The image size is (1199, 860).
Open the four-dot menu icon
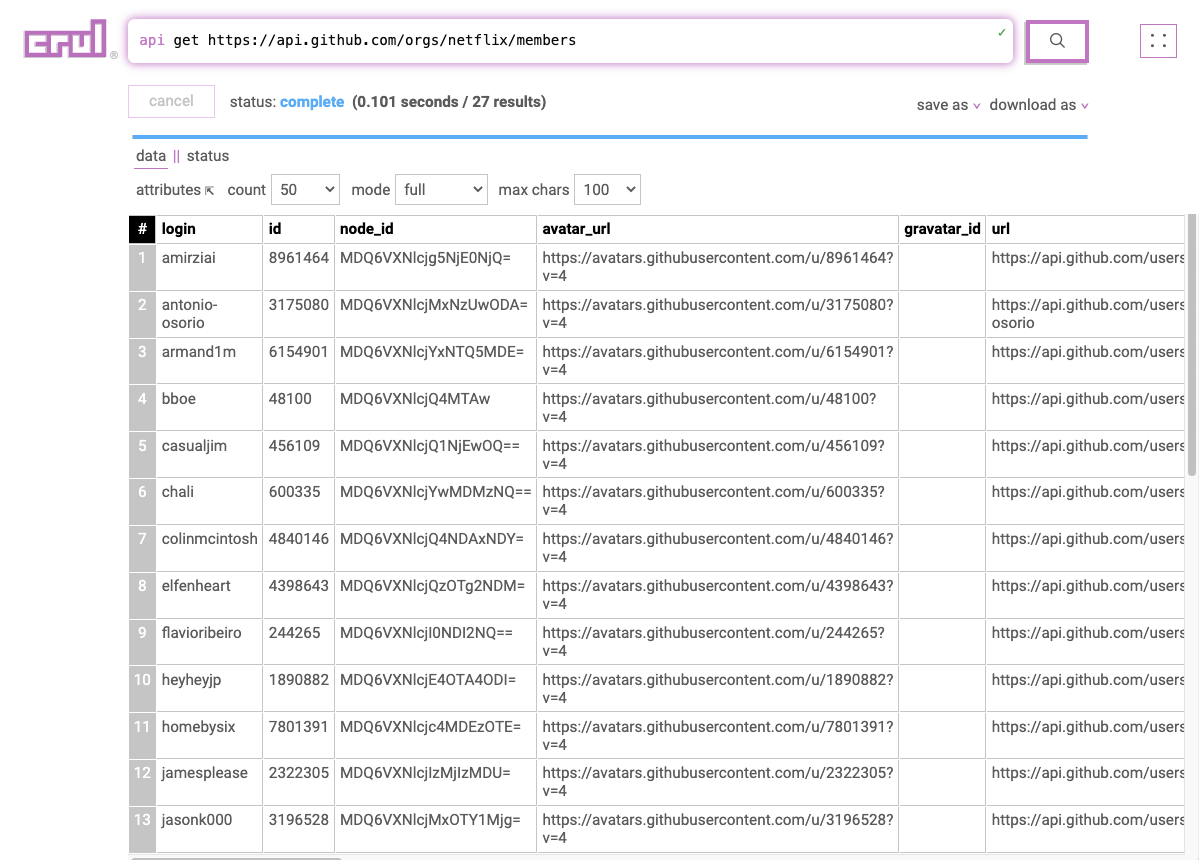coord(1158,41)
